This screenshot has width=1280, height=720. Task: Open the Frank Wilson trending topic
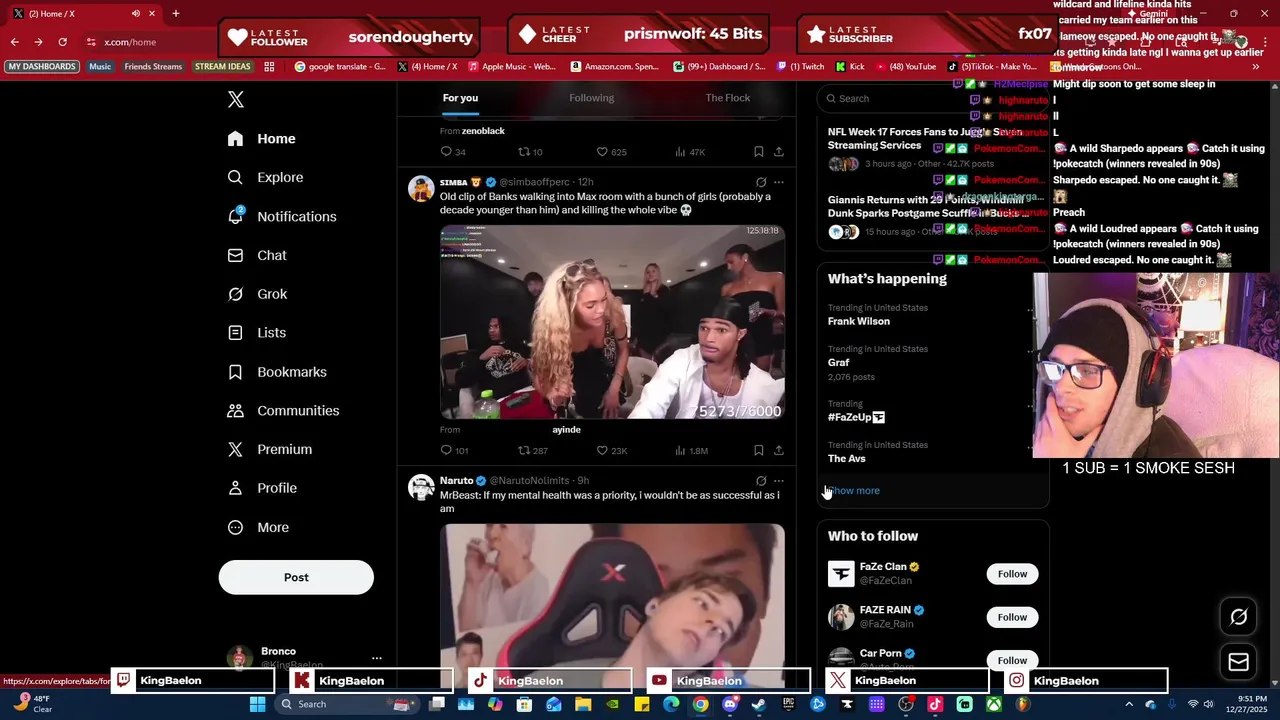pyautogui.click(x=859, y=322)
